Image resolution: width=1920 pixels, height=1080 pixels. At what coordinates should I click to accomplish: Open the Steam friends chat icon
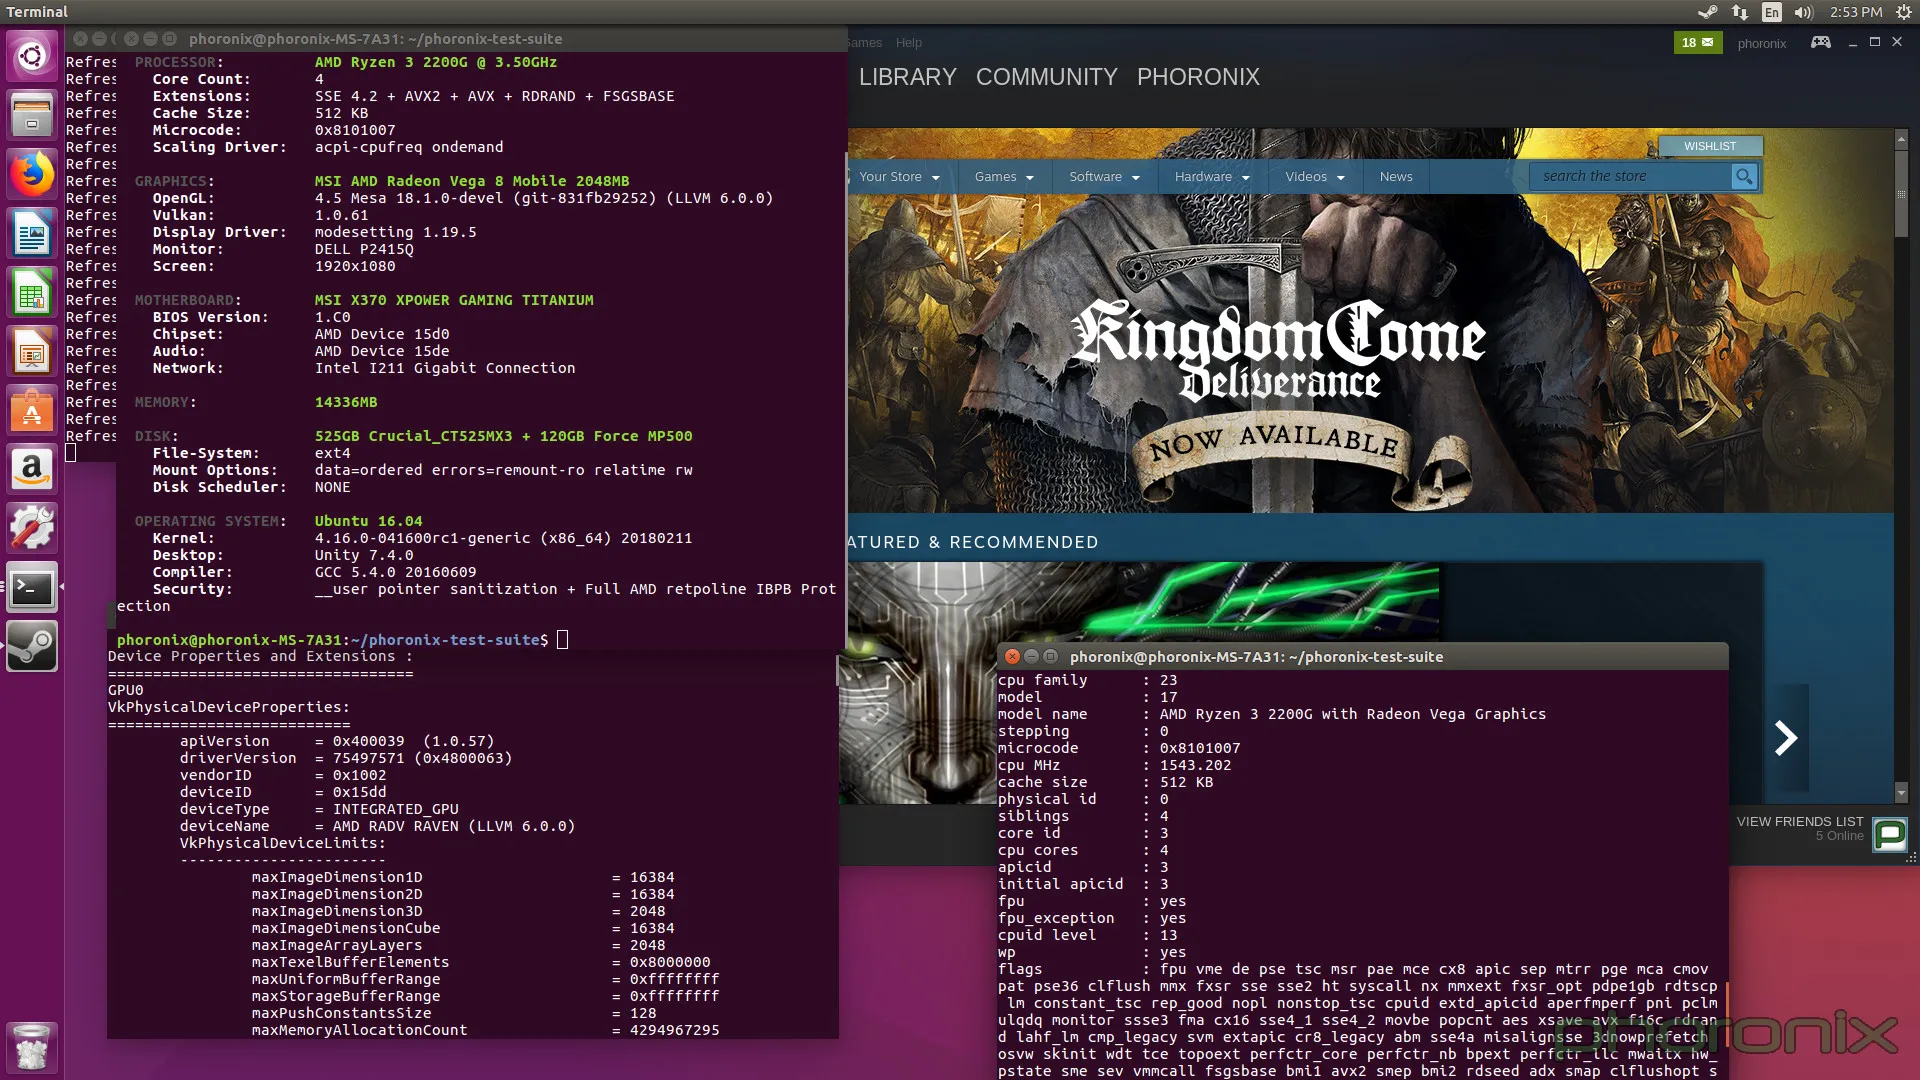click(1890, 834)
